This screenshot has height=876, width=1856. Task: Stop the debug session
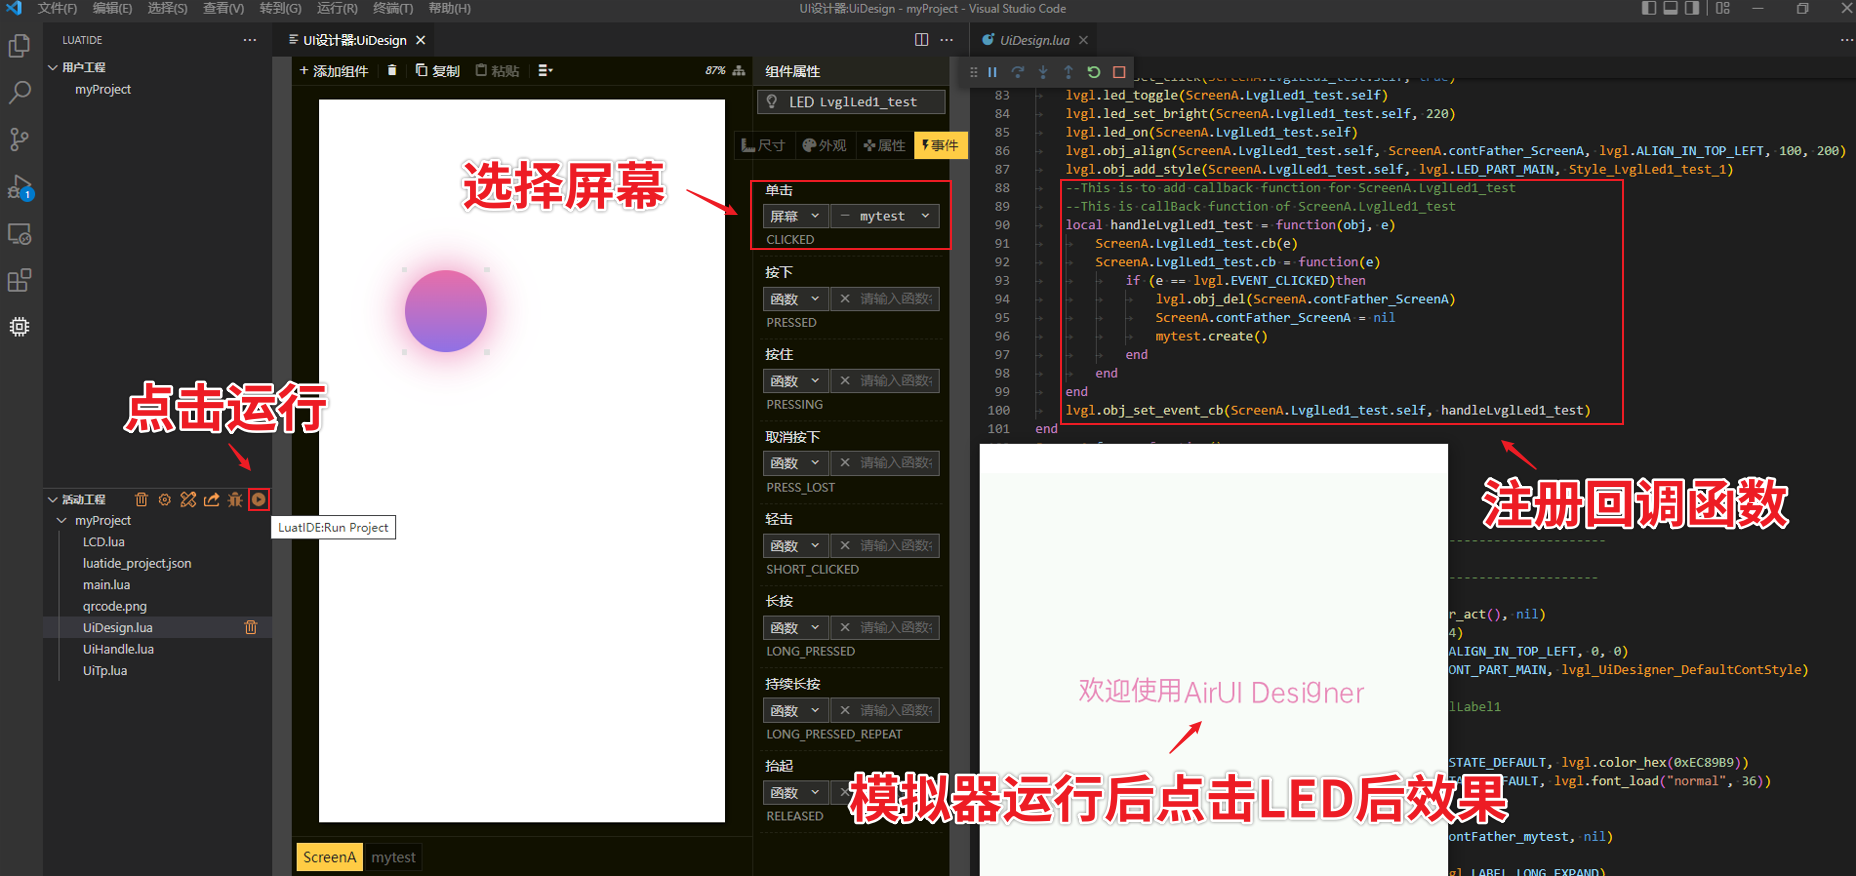click(x=1119, y=72)
